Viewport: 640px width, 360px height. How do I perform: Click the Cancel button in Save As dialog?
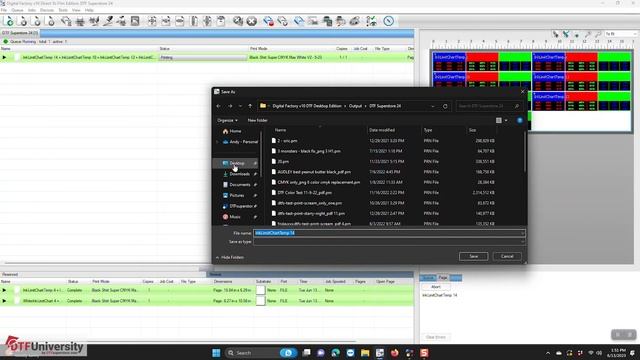click(507, 256)
